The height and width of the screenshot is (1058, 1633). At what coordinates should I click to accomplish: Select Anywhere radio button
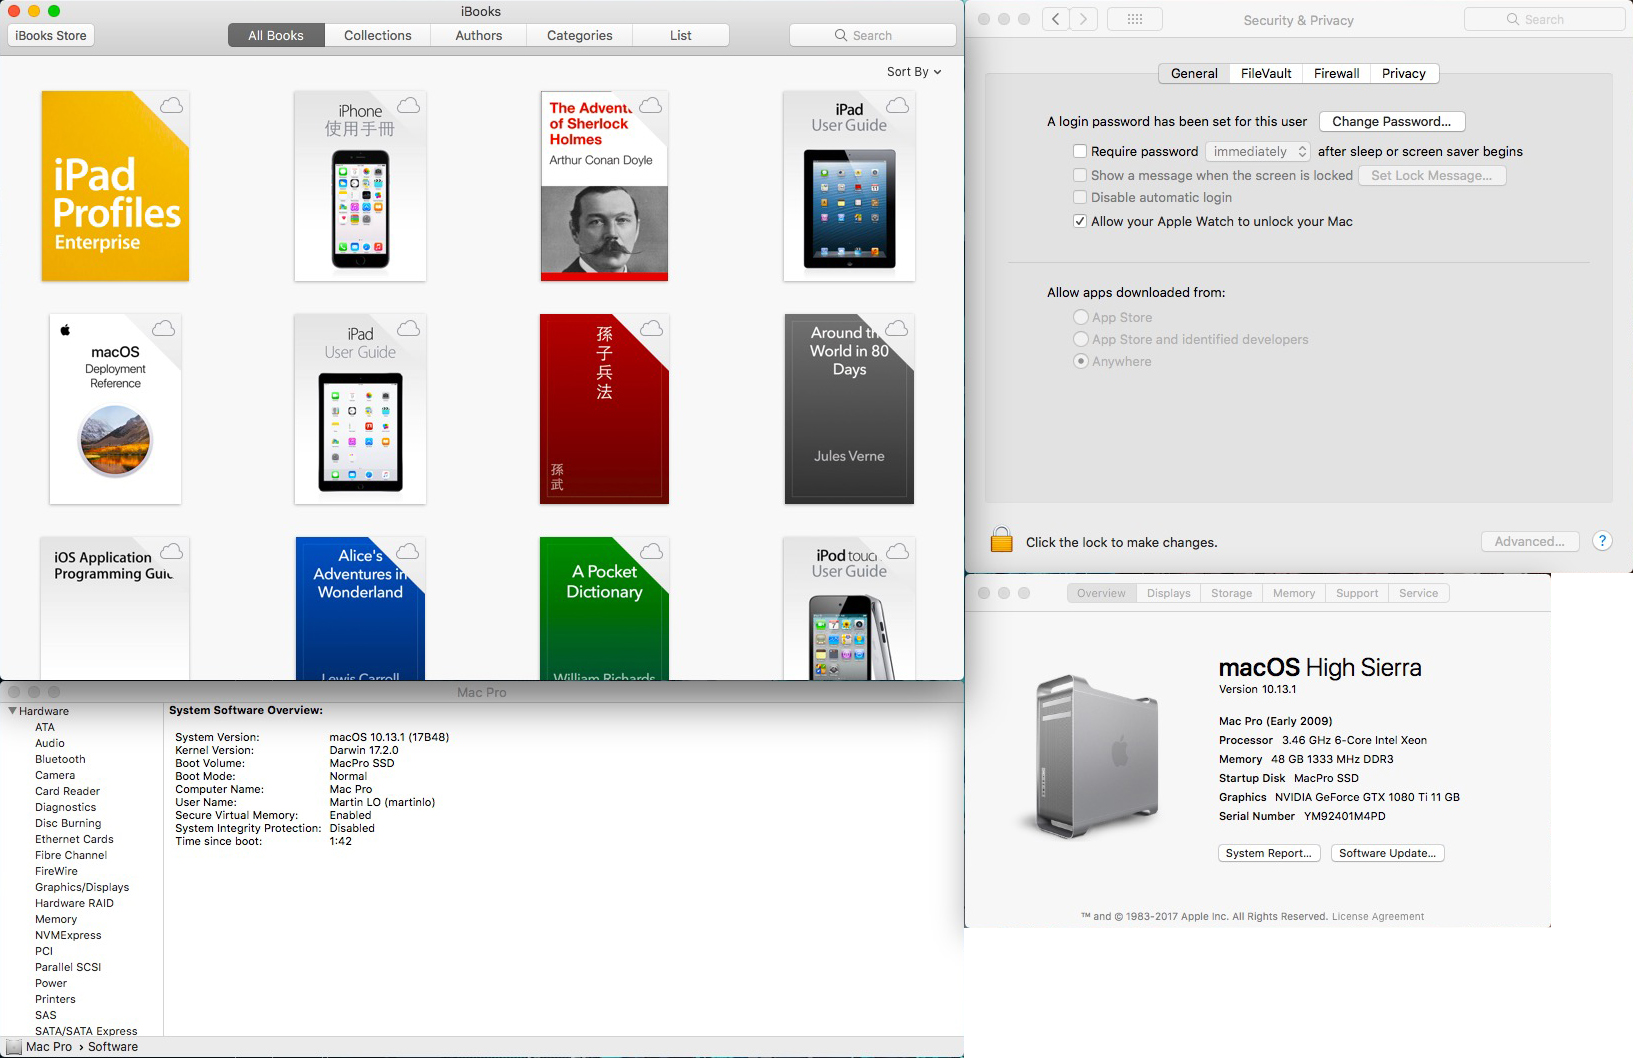point(1081,361)
